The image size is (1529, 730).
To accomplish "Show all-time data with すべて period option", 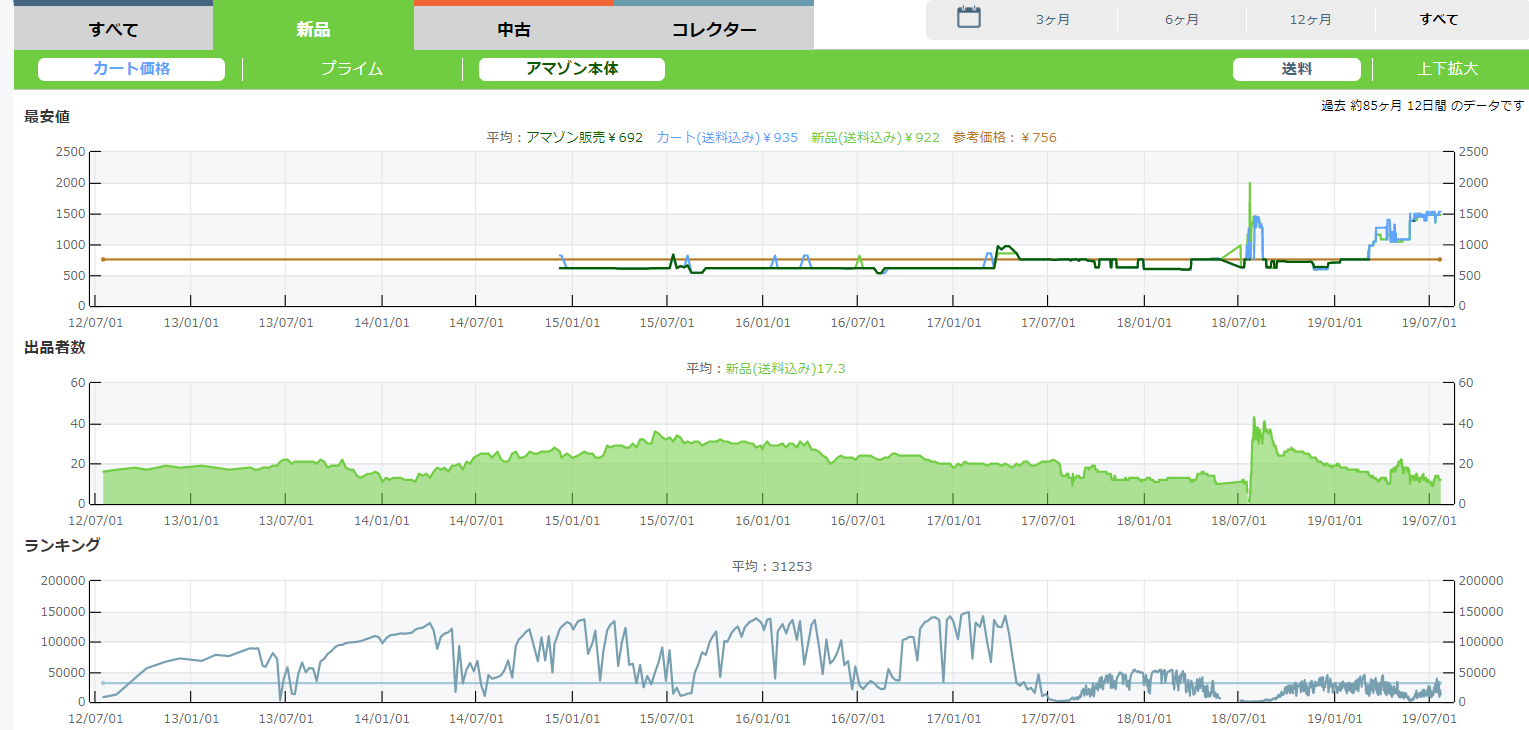I will [1439, 20].
